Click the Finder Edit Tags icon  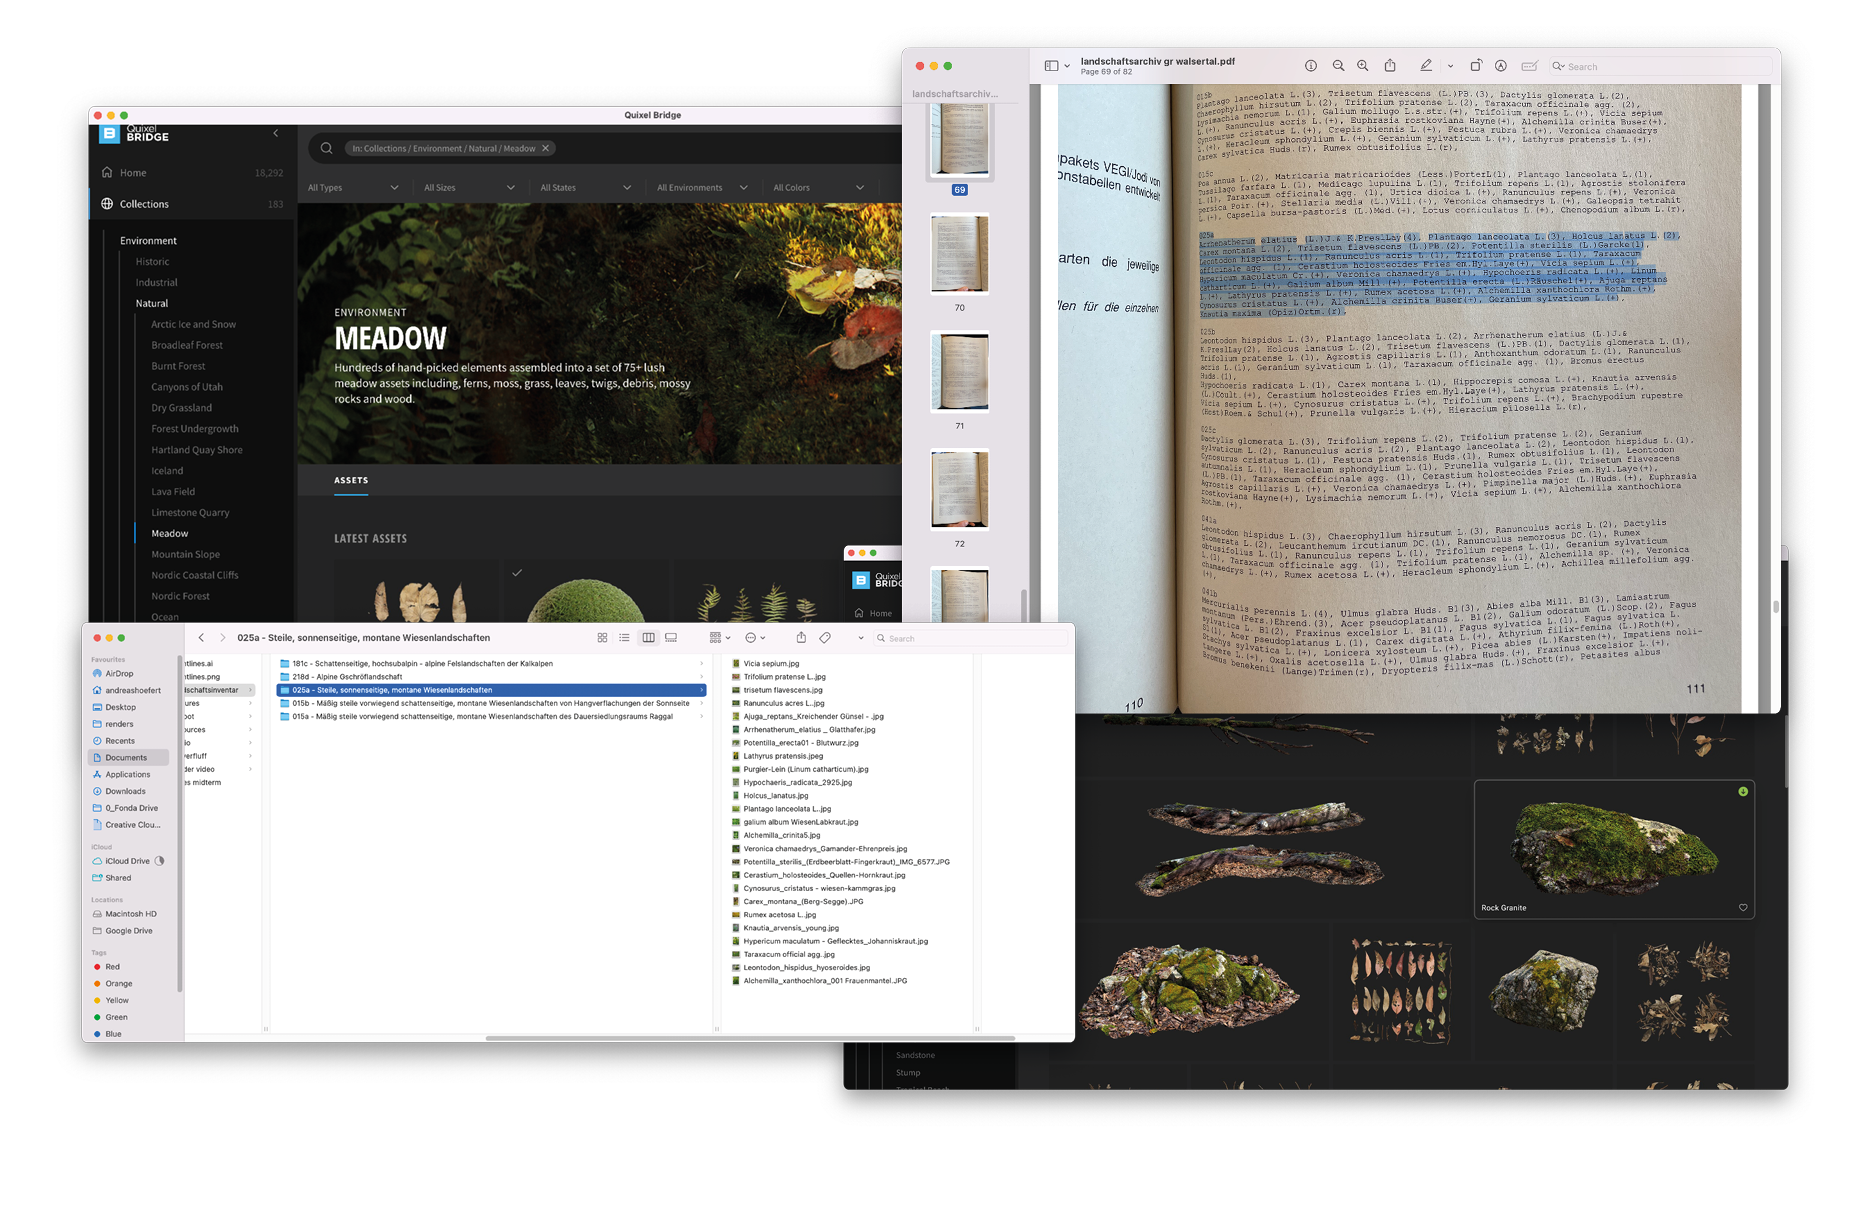click(x=825, y=638)
